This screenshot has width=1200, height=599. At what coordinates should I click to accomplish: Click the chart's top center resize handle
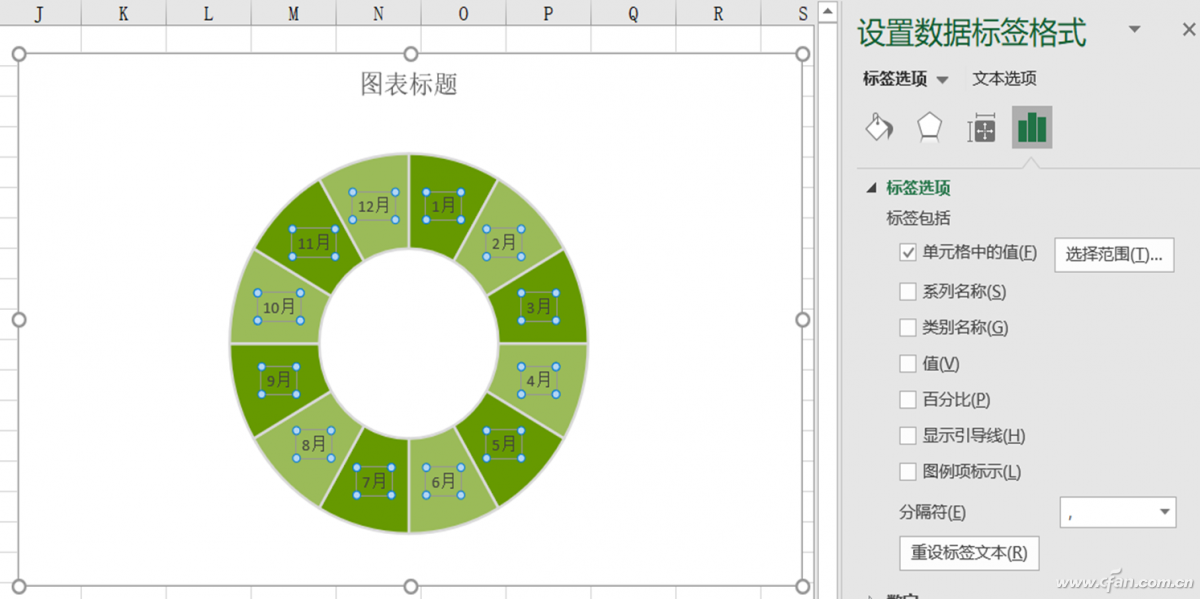(x=410, y=53)
